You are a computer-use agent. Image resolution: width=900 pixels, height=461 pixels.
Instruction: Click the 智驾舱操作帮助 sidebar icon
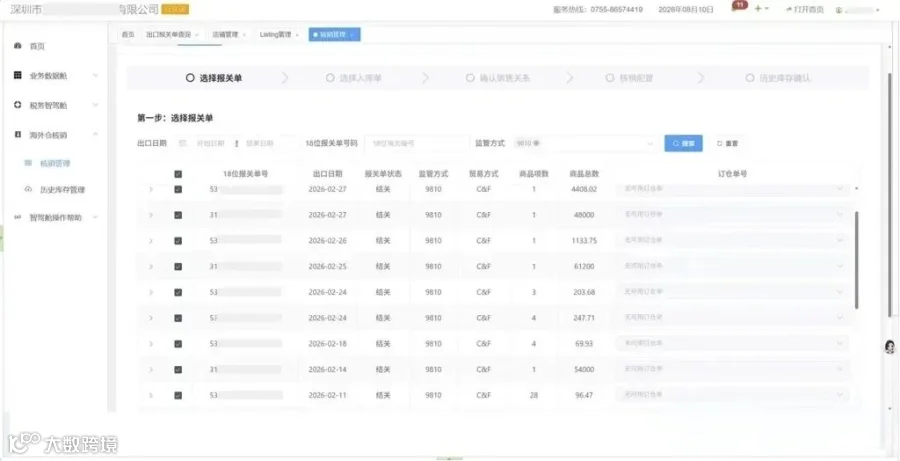(17, 218)
